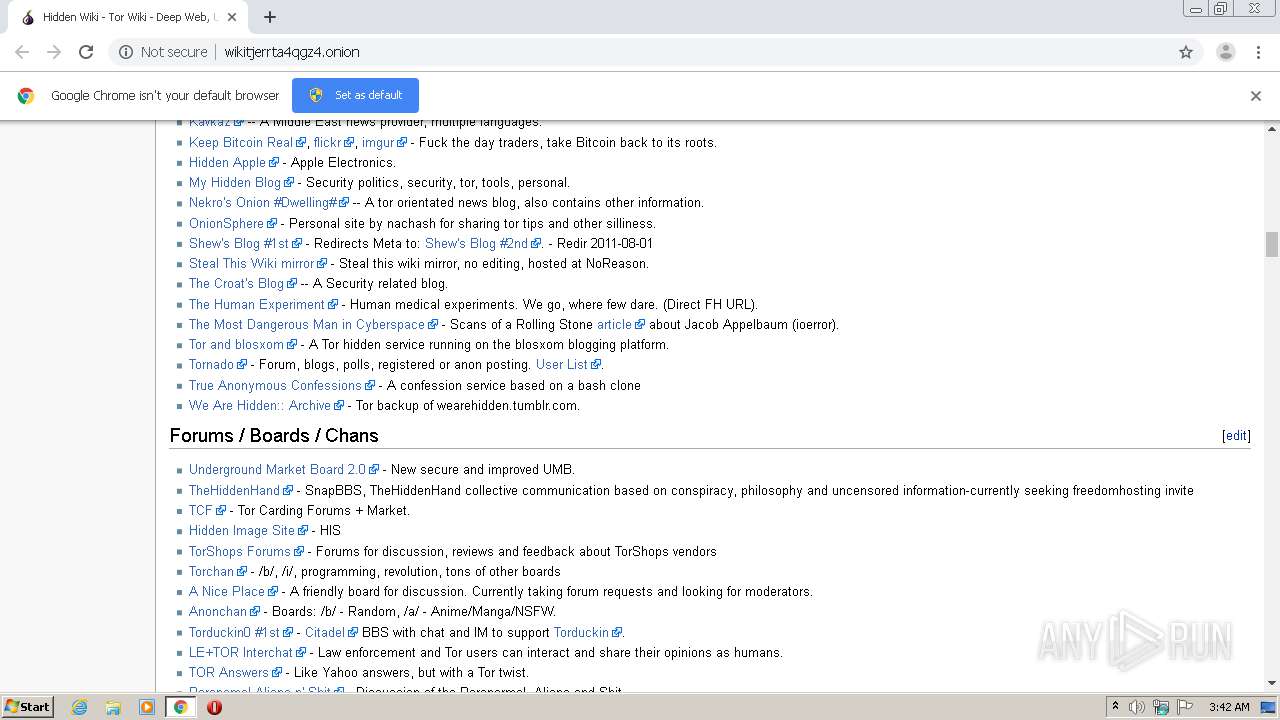This screenshot has height=720, width=1280.
Task: Open the volume speaker tray icon
Action: [x=1137, y=707]
